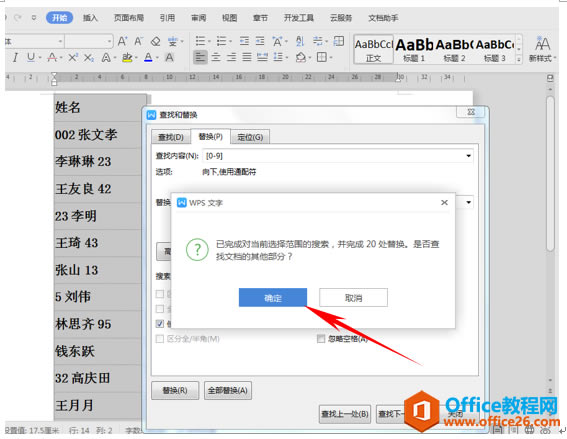The image size is (567, 439).
Task: Switch to the 引用 tab
Action: pos(167,18)
